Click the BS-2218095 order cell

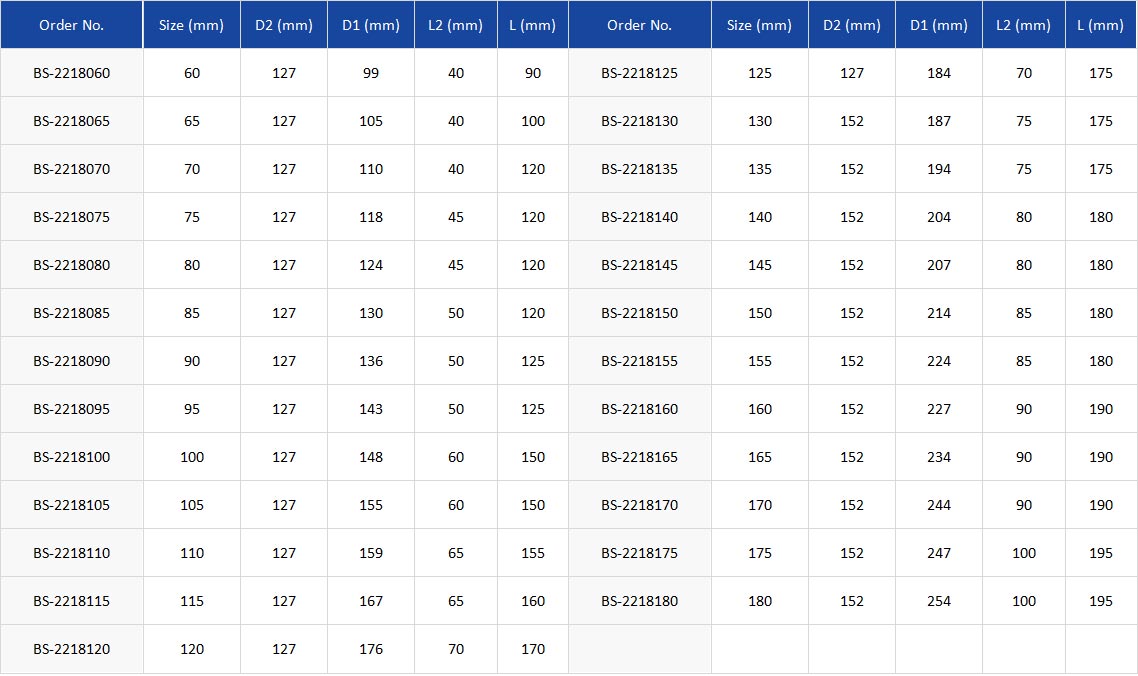[71, 409]
